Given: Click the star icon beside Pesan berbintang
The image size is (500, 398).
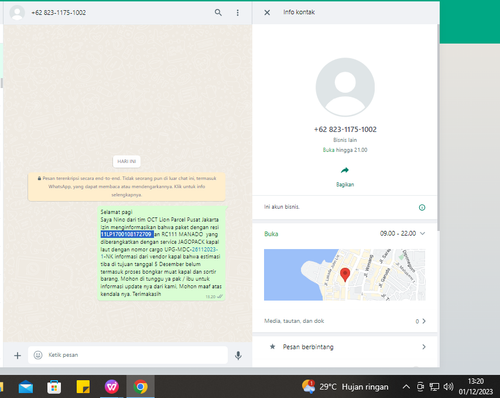Looking at the screenshot, I should pos(272,347).
